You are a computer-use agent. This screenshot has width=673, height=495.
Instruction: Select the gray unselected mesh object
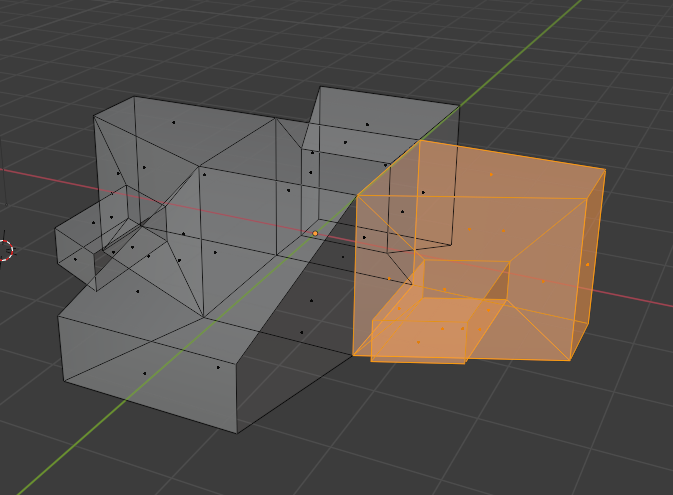click(x=257, y=260)
